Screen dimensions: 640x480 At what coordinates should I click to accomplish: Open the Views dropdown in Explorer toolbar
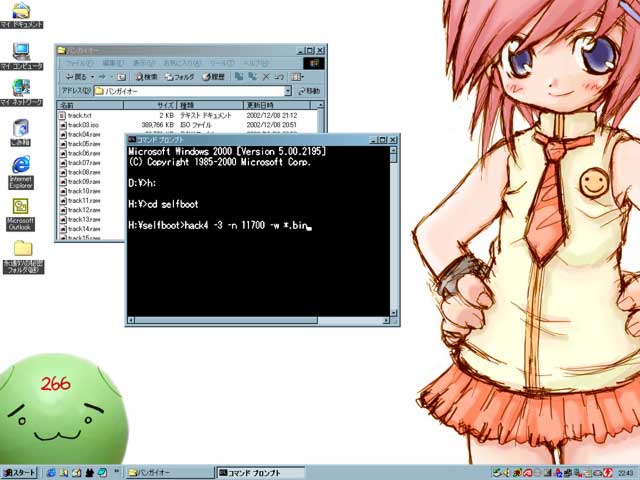point(297,76)
